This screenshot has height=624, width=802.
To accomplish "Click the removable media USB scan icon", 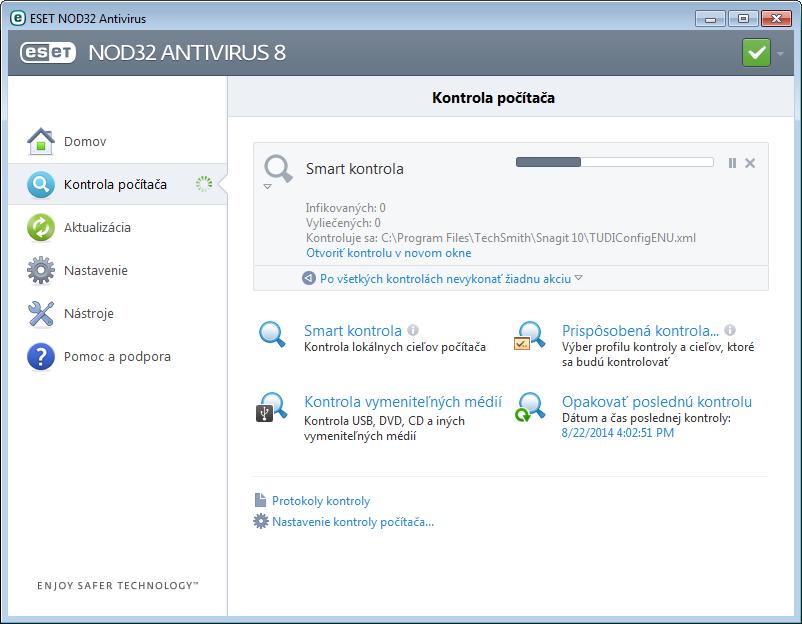I will 272,407.
